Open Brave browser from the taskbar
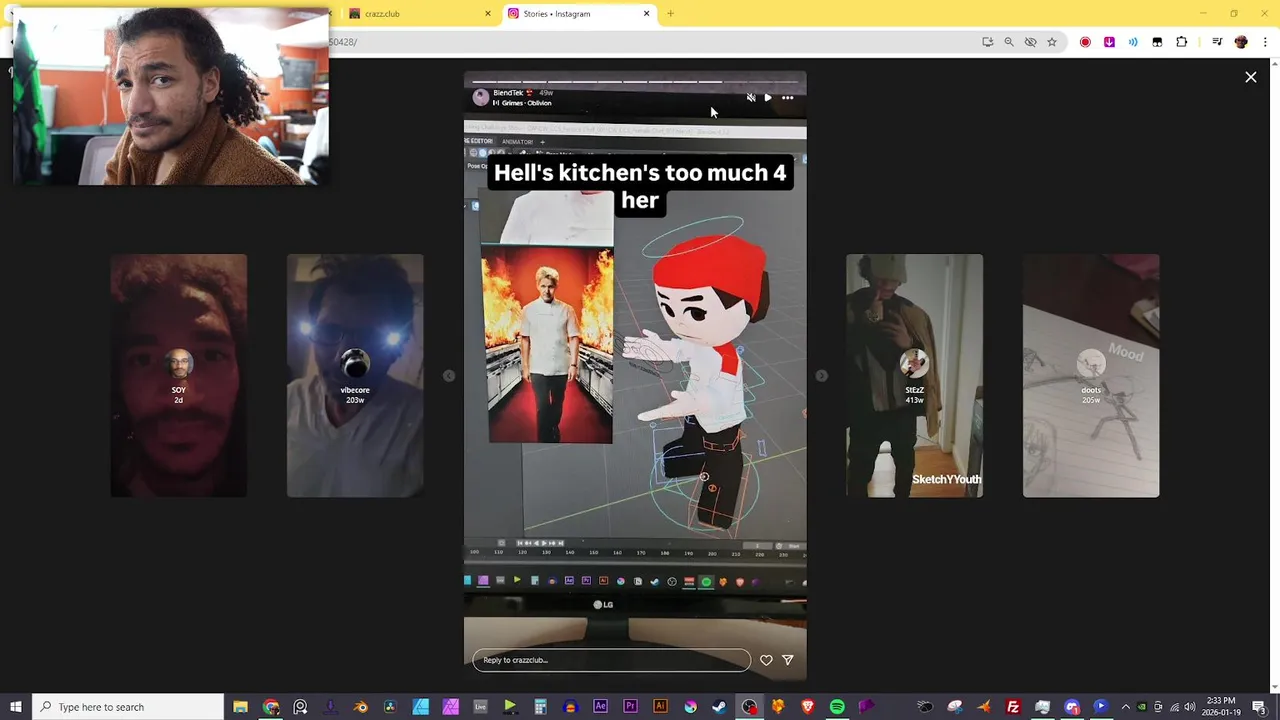Screen dimensions: 1280x720 [808, 707]
